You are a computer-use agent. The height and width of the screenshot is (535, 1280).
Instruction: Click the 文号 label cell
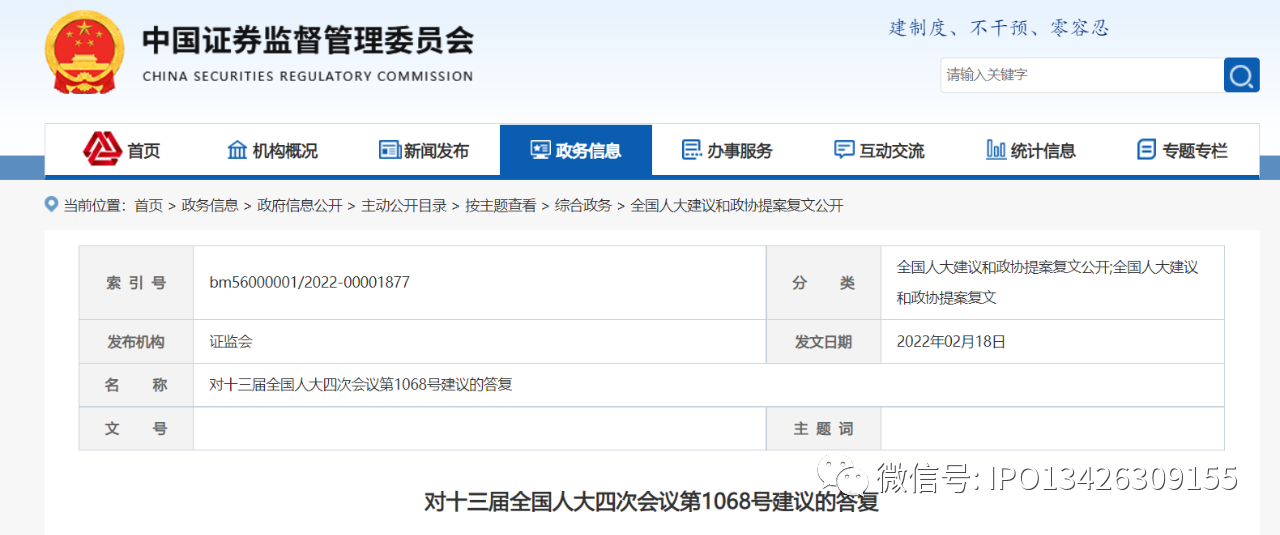tap(136, 428)
